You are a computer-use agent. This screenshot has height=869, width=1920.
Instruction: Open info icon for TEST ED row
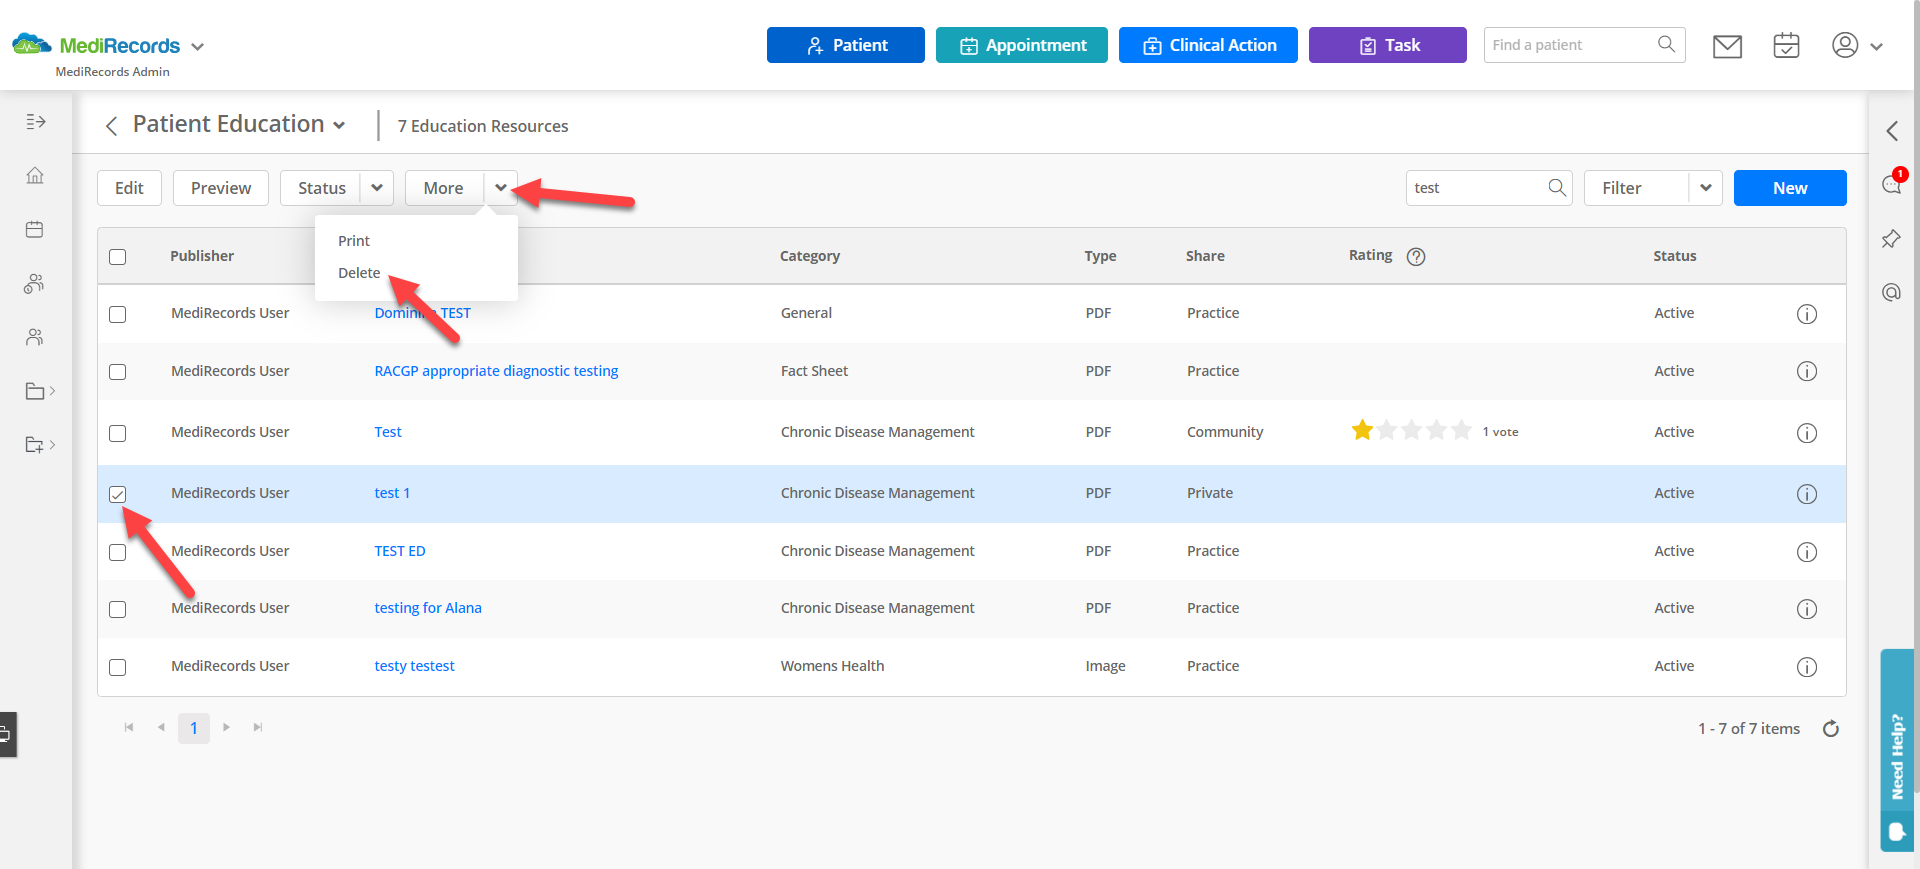(1807, 552)
